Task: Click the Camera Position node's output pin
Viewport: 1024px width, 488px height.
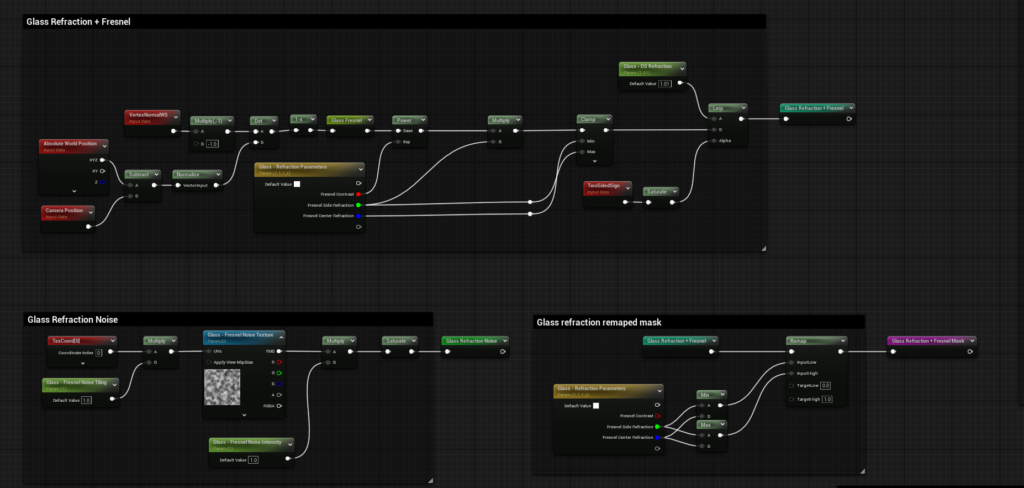Action: pos(90,226)
